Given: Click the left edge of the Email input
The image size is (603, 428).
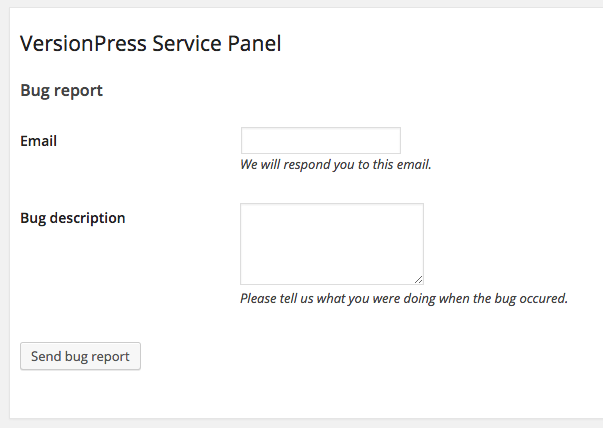Looking at the screenshot, I should 245,140.
